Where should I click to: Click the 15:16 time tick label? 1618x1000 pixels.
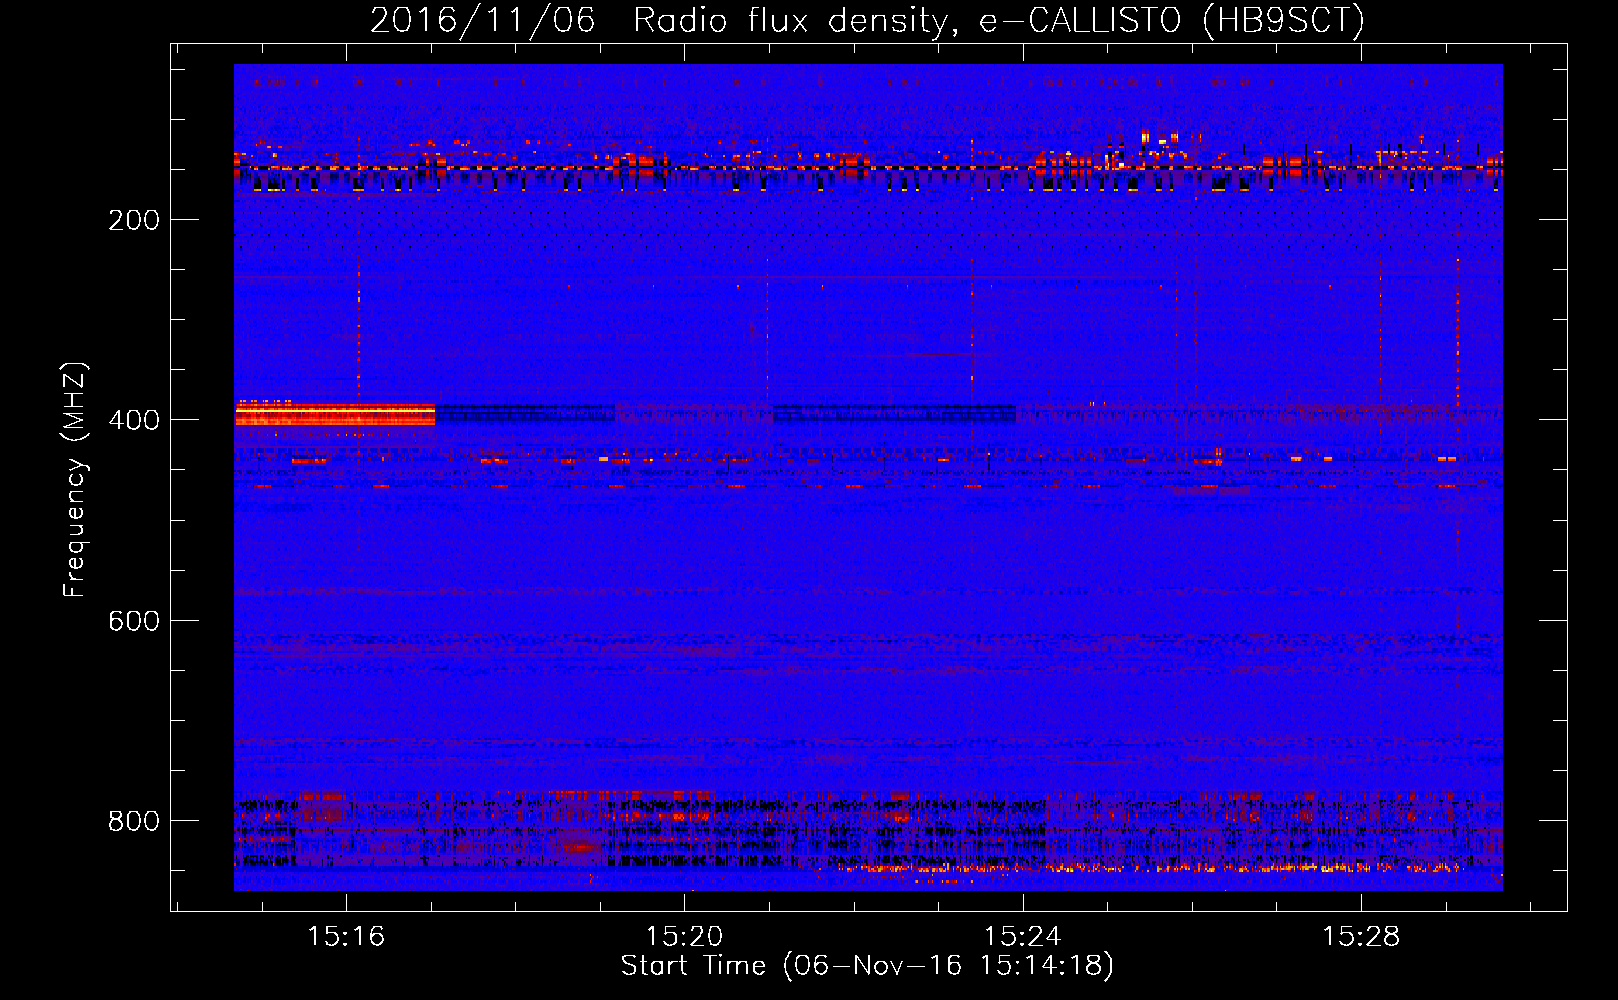(x=346, y=936)
